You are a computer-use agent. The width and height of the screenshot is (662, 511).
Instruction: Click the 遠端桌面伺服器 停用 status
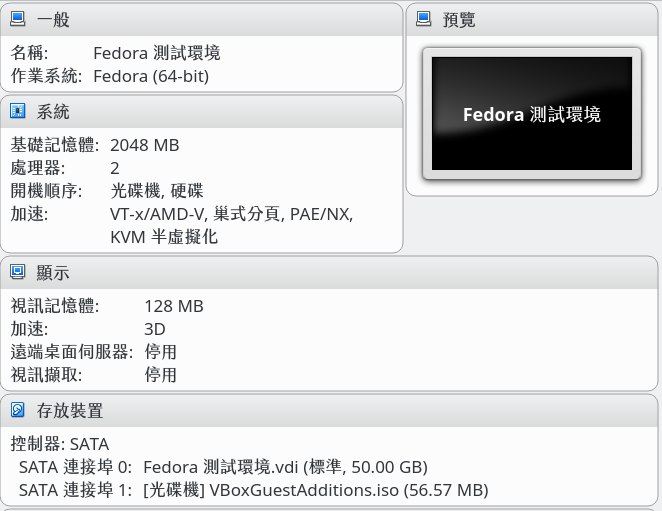point(160,352)
